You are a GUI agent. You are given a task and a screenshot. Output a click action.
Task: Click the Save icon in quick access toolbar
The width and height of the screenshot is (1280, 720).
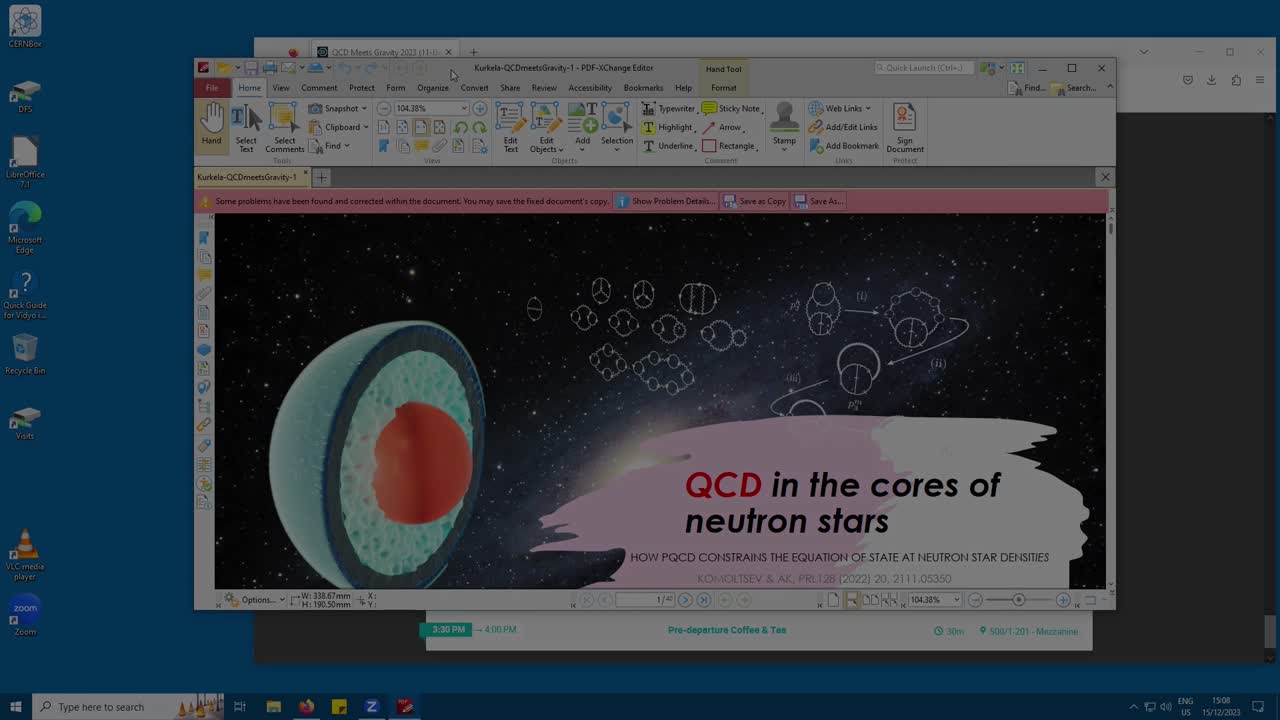coord(251,68)
